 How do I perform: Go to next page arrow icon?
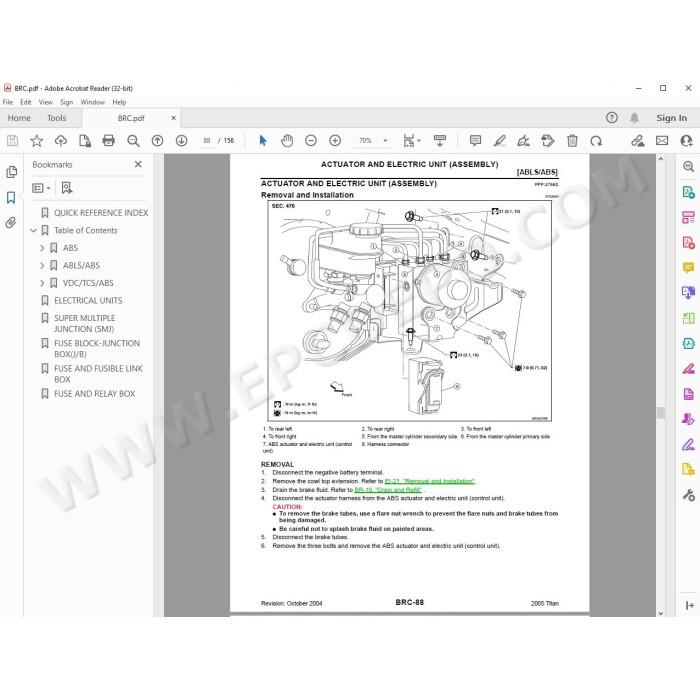tap(181, 141)
